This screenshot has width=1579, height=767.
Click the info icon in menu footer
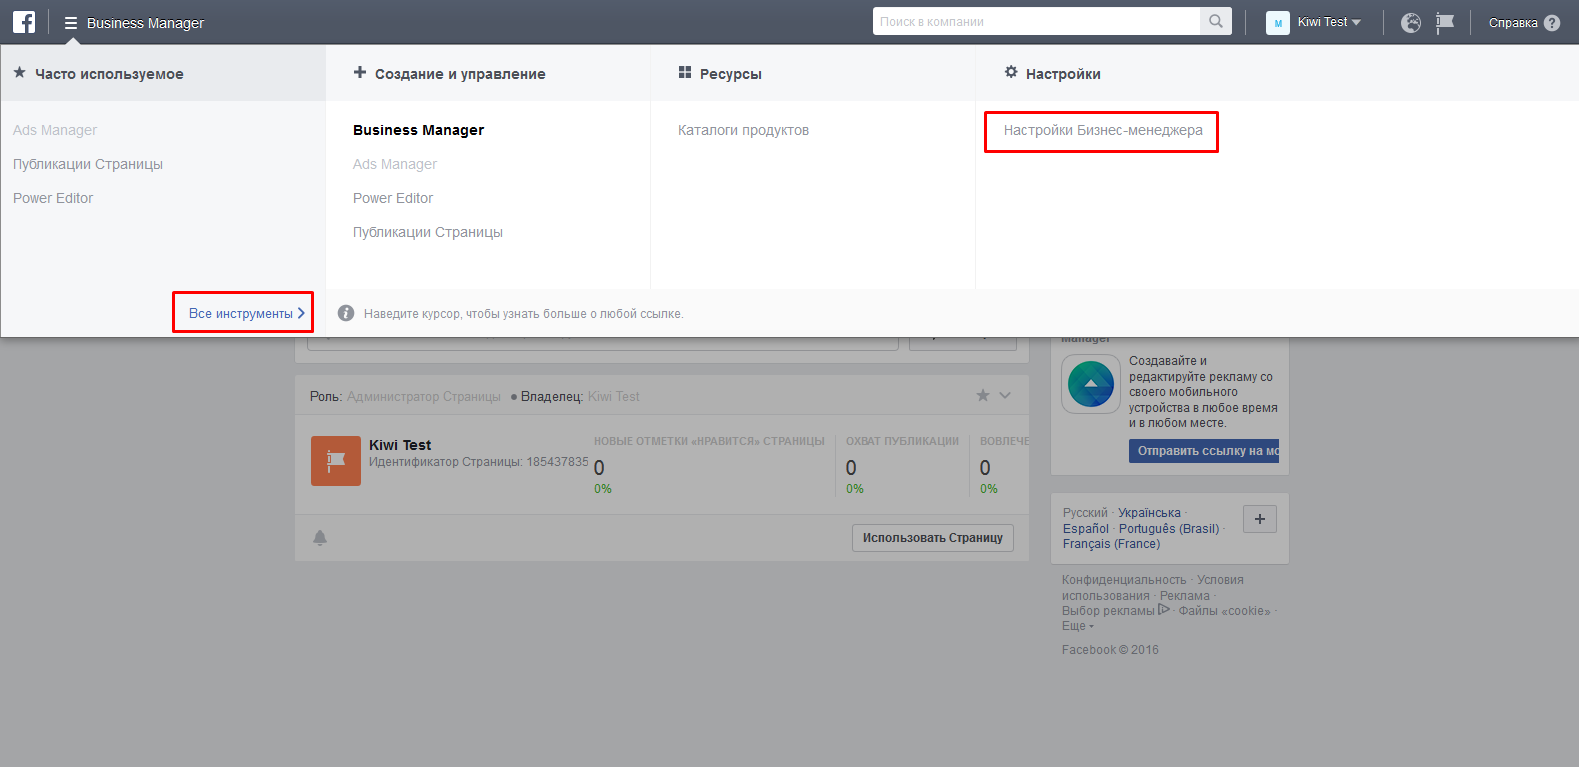point(346,313)
